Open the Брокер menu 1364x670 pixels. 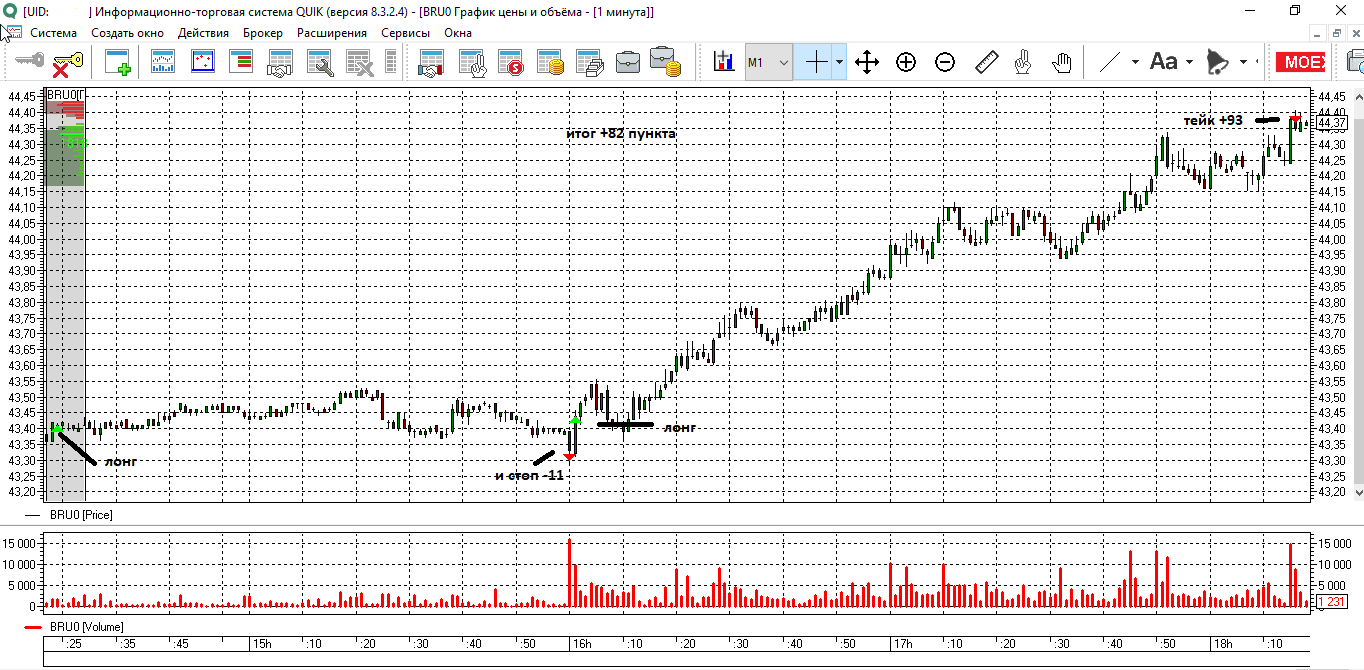pyautogui.click(x=262, y=33)
